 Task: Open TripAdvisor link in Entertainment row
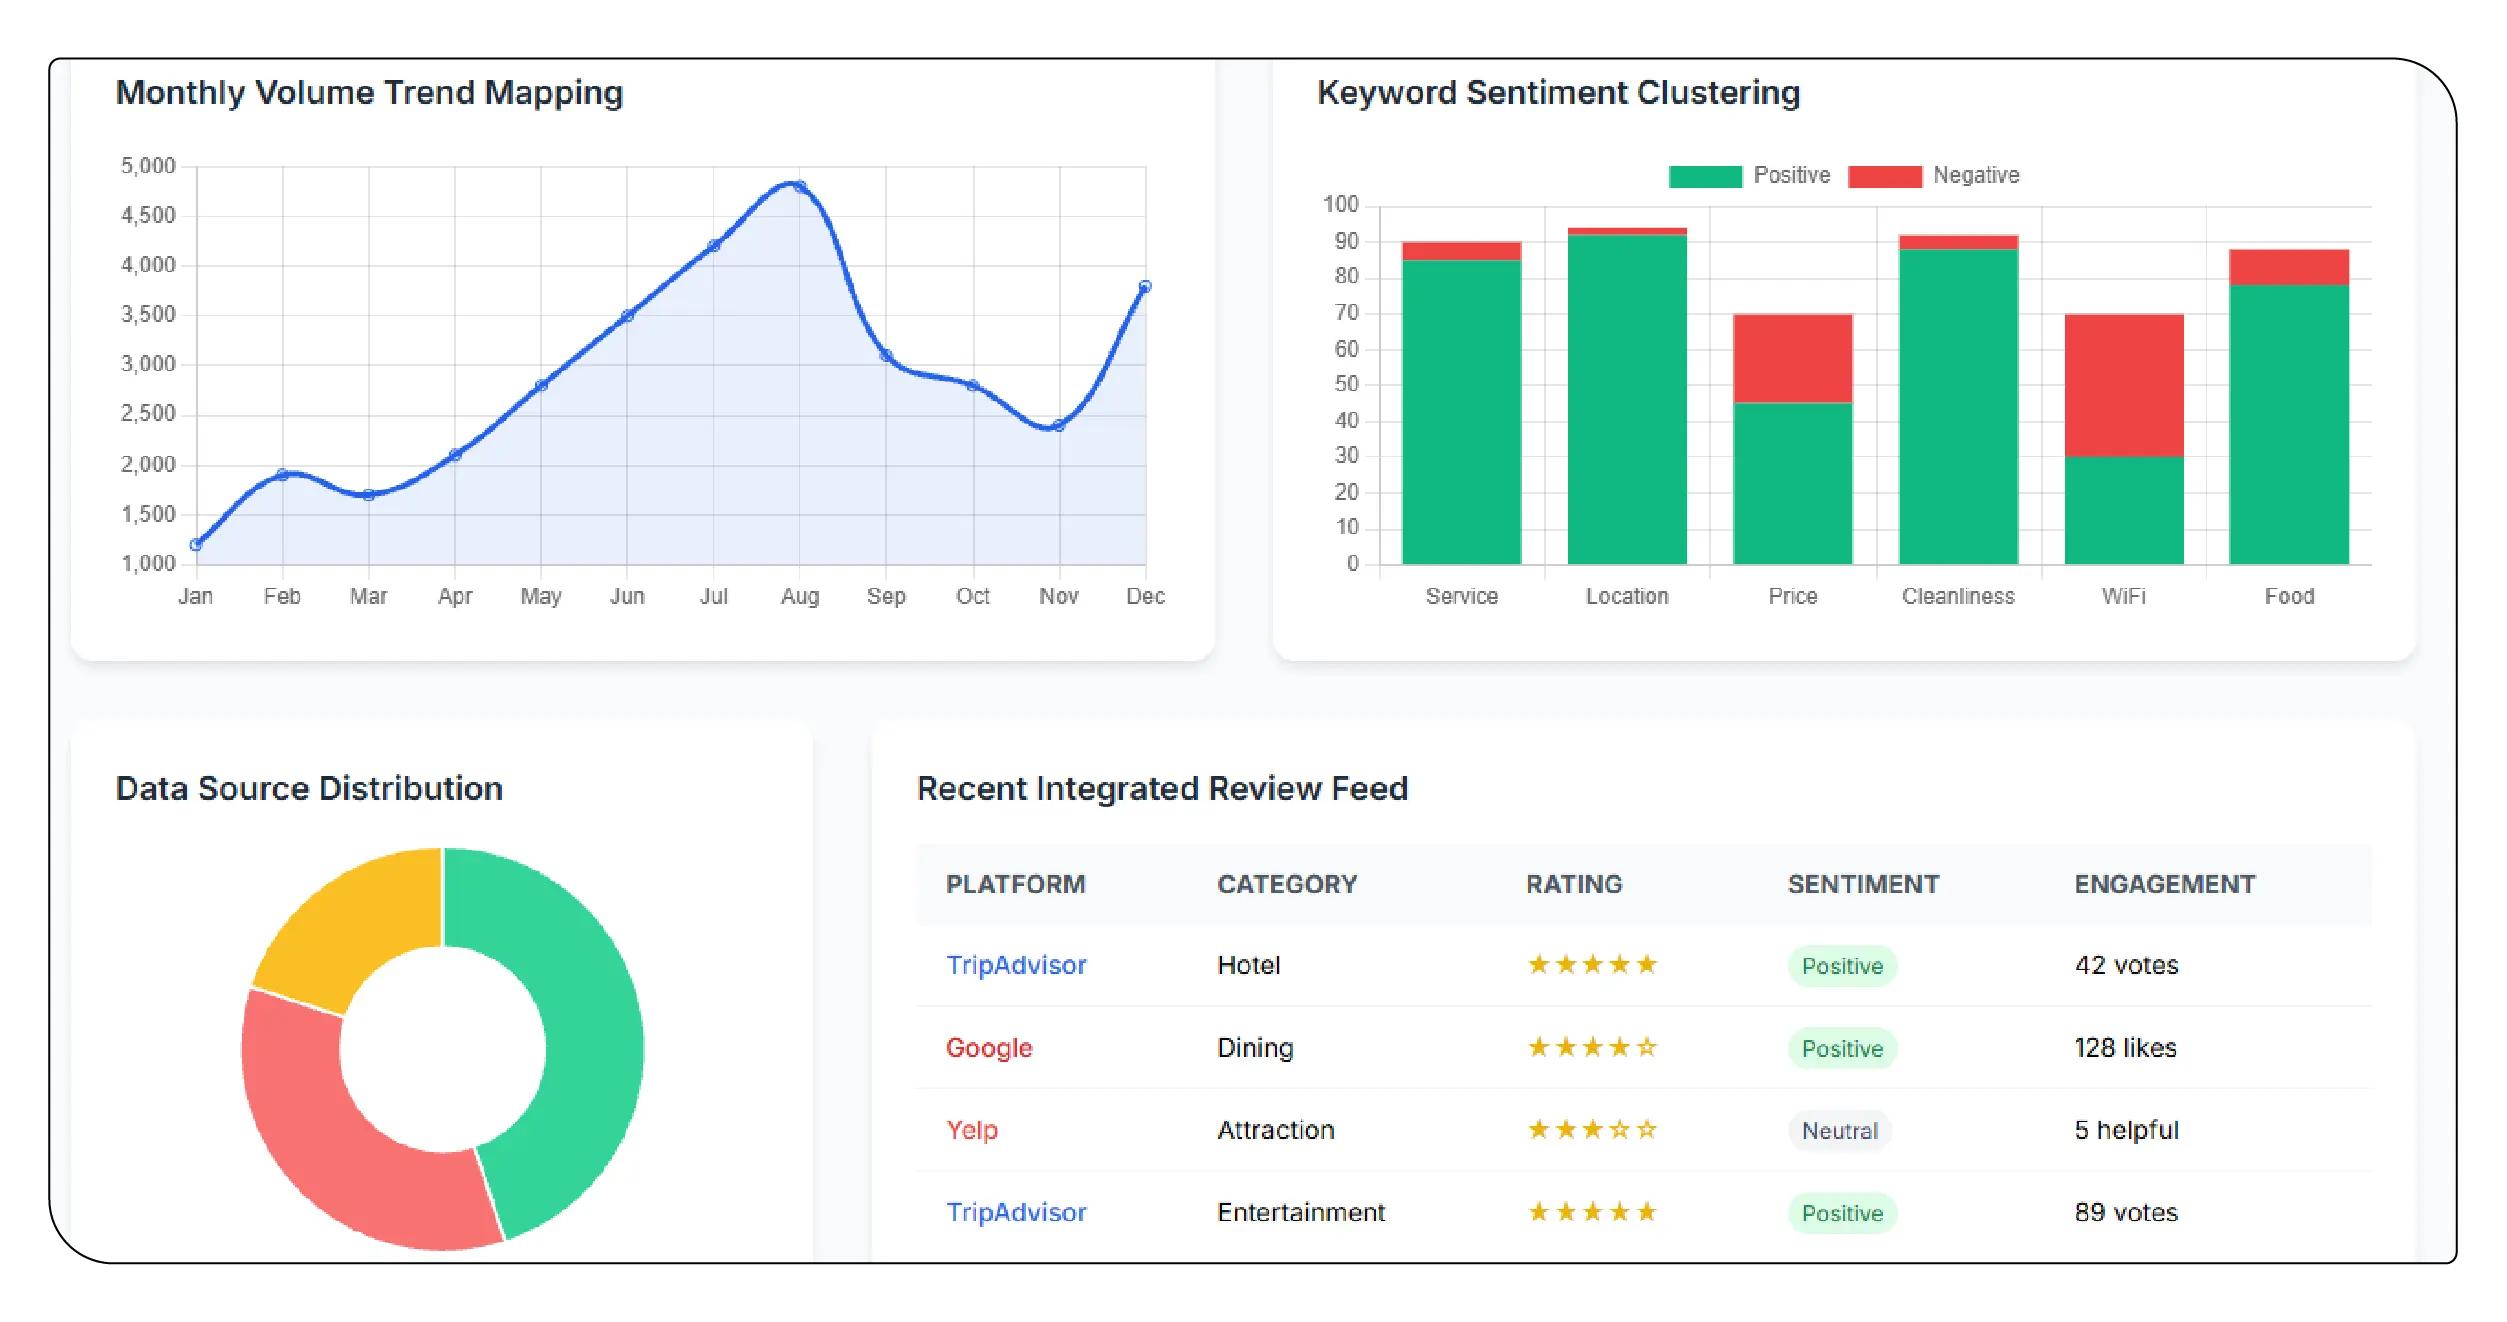click(x=1015, y=1212)
